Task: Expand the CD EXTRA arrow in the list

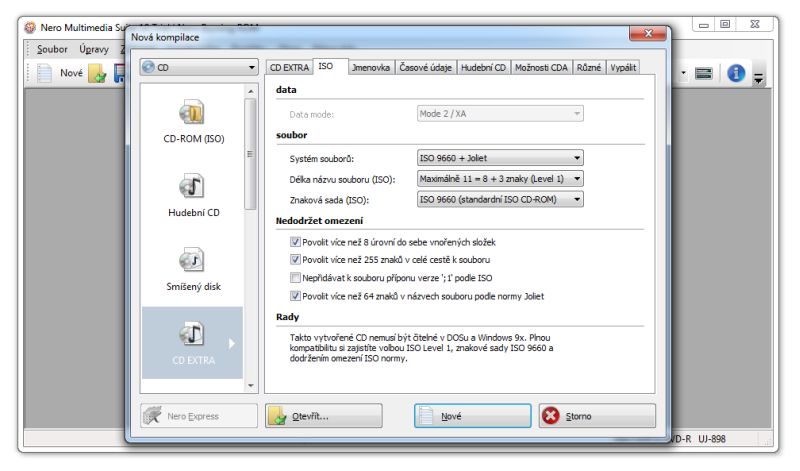Action: pyautogui.click(x=232, y=343)
